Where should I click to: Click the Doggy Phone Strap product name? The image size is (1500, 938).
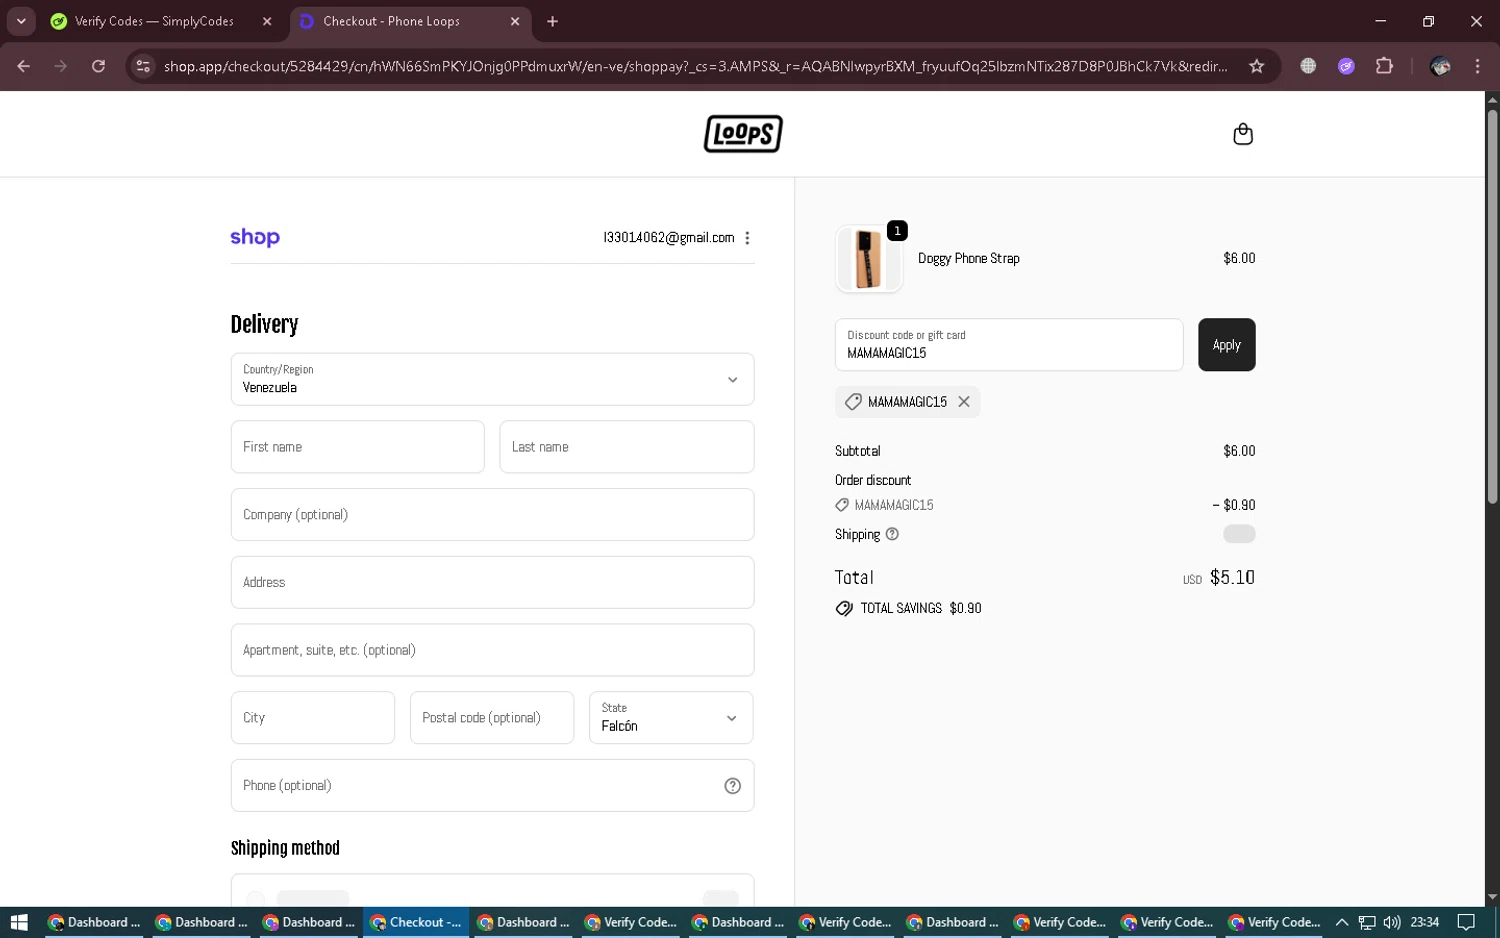pyautogui.click(x=969, y=258)
